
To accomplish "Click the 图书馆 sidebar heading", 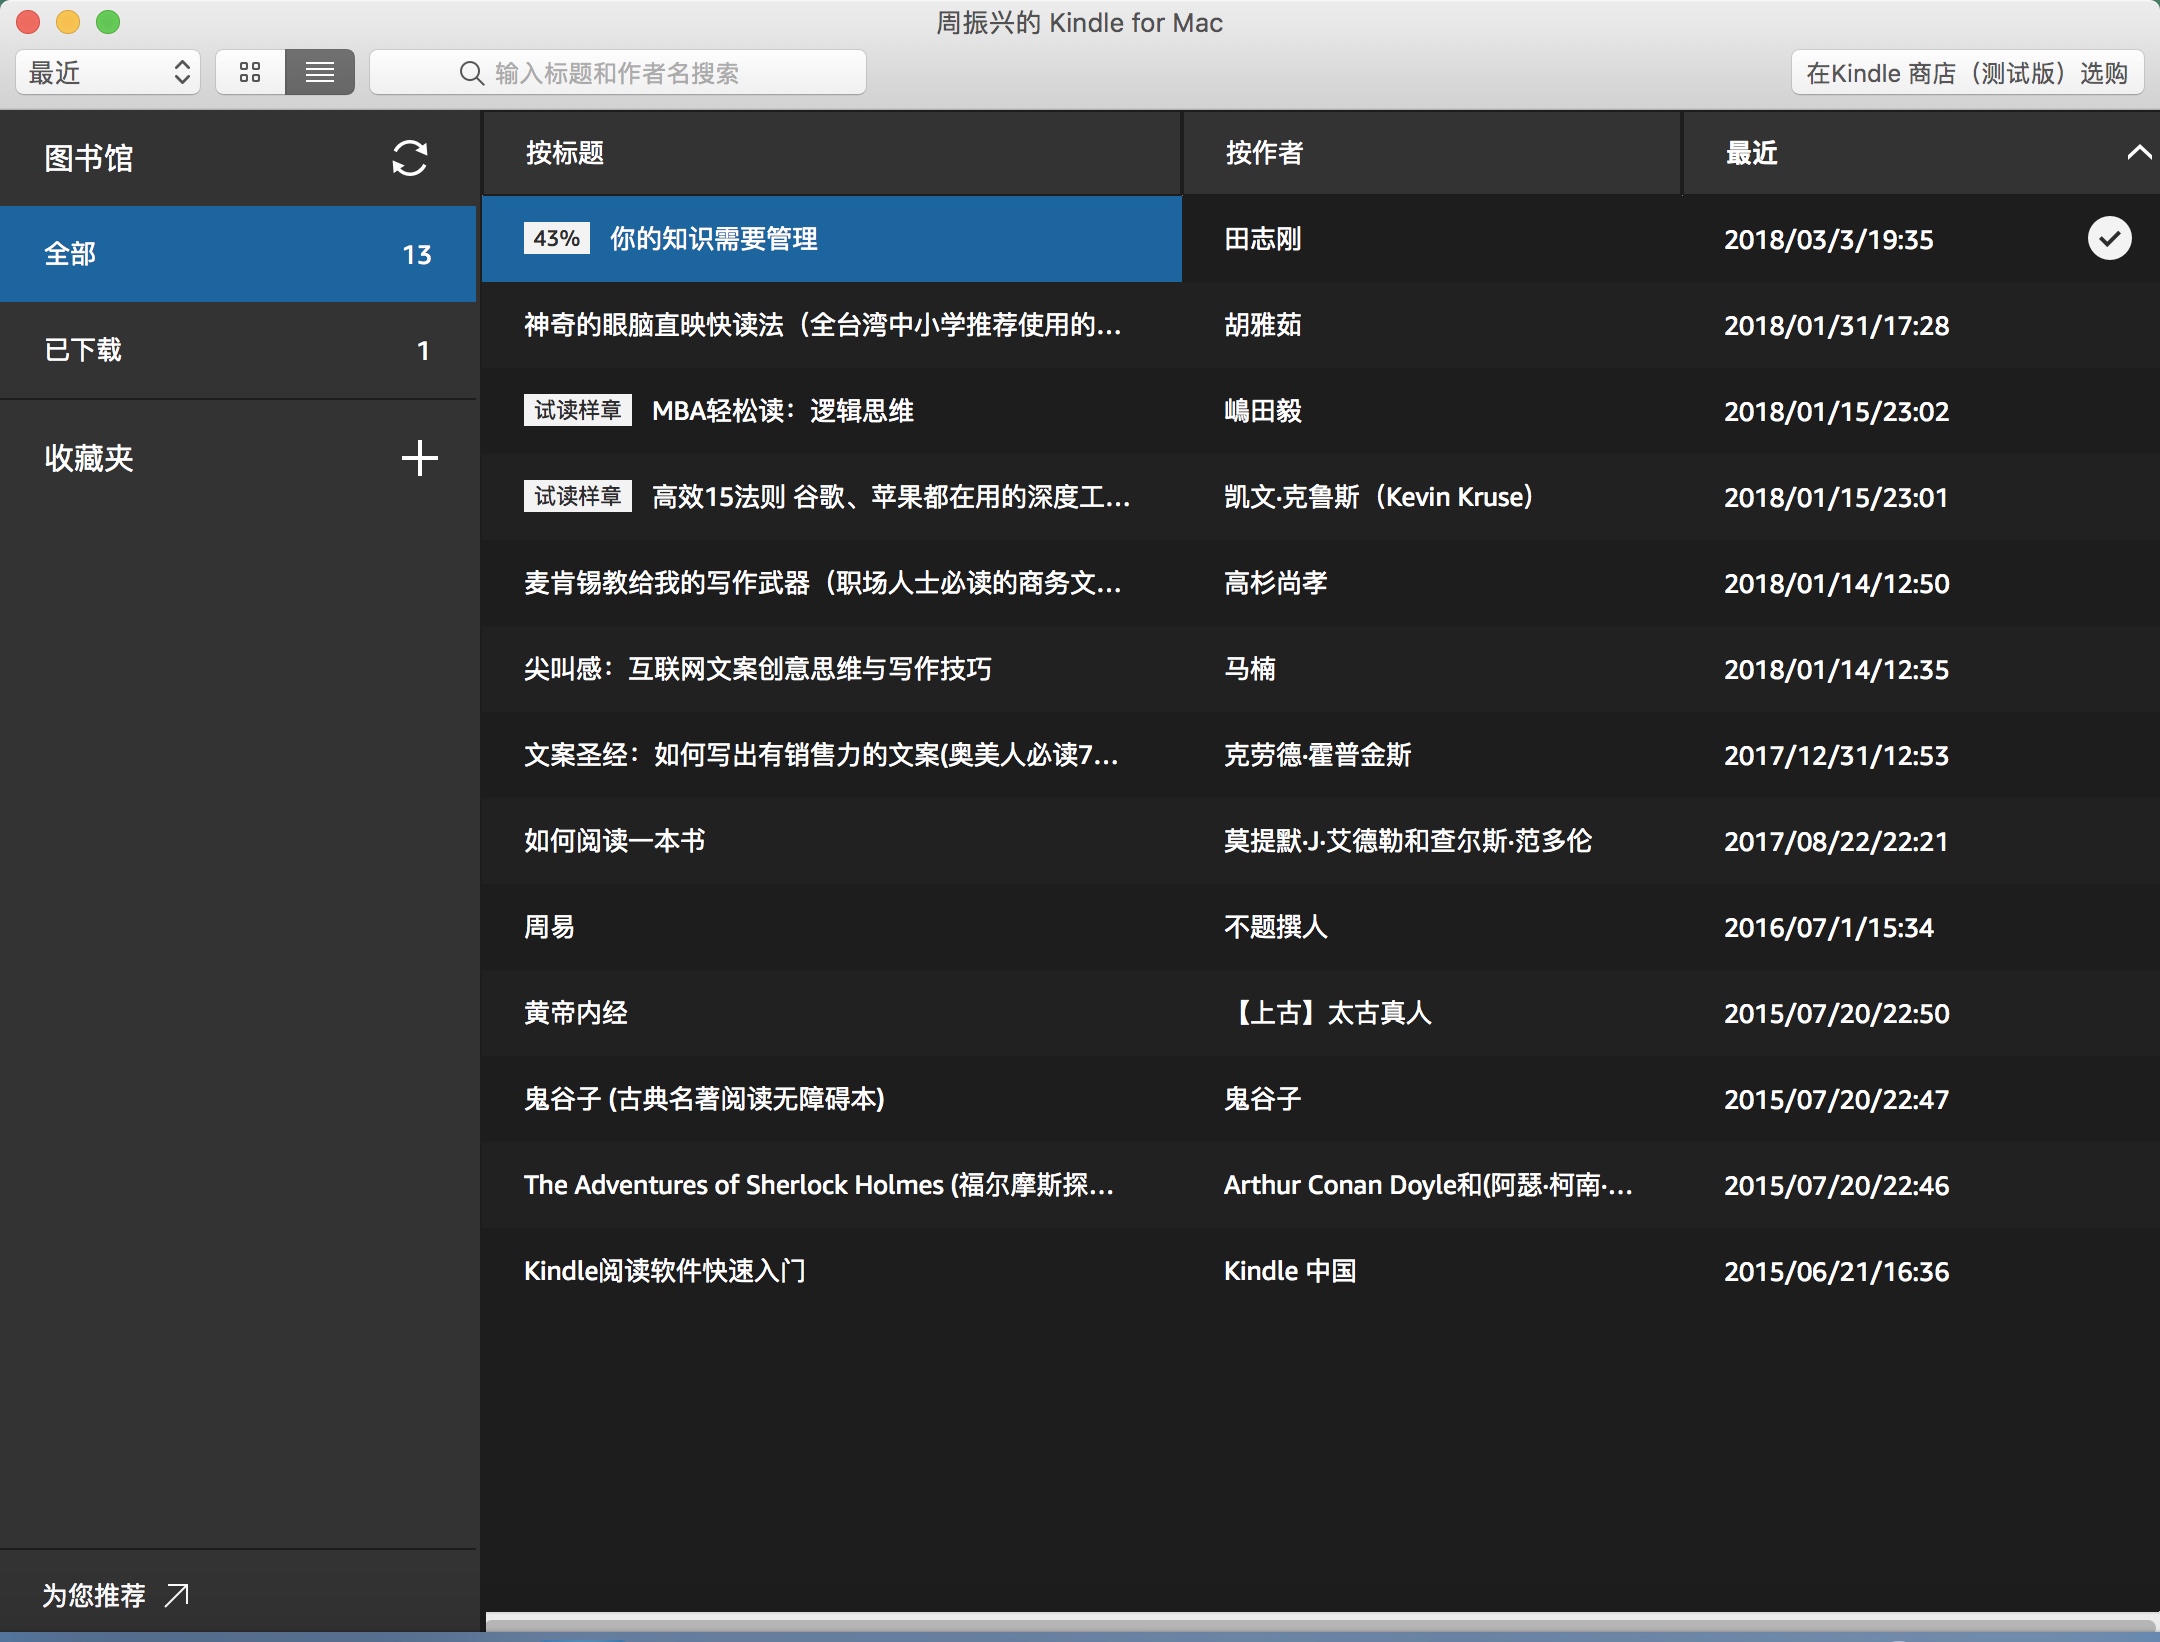I will [x=88, y=158].
